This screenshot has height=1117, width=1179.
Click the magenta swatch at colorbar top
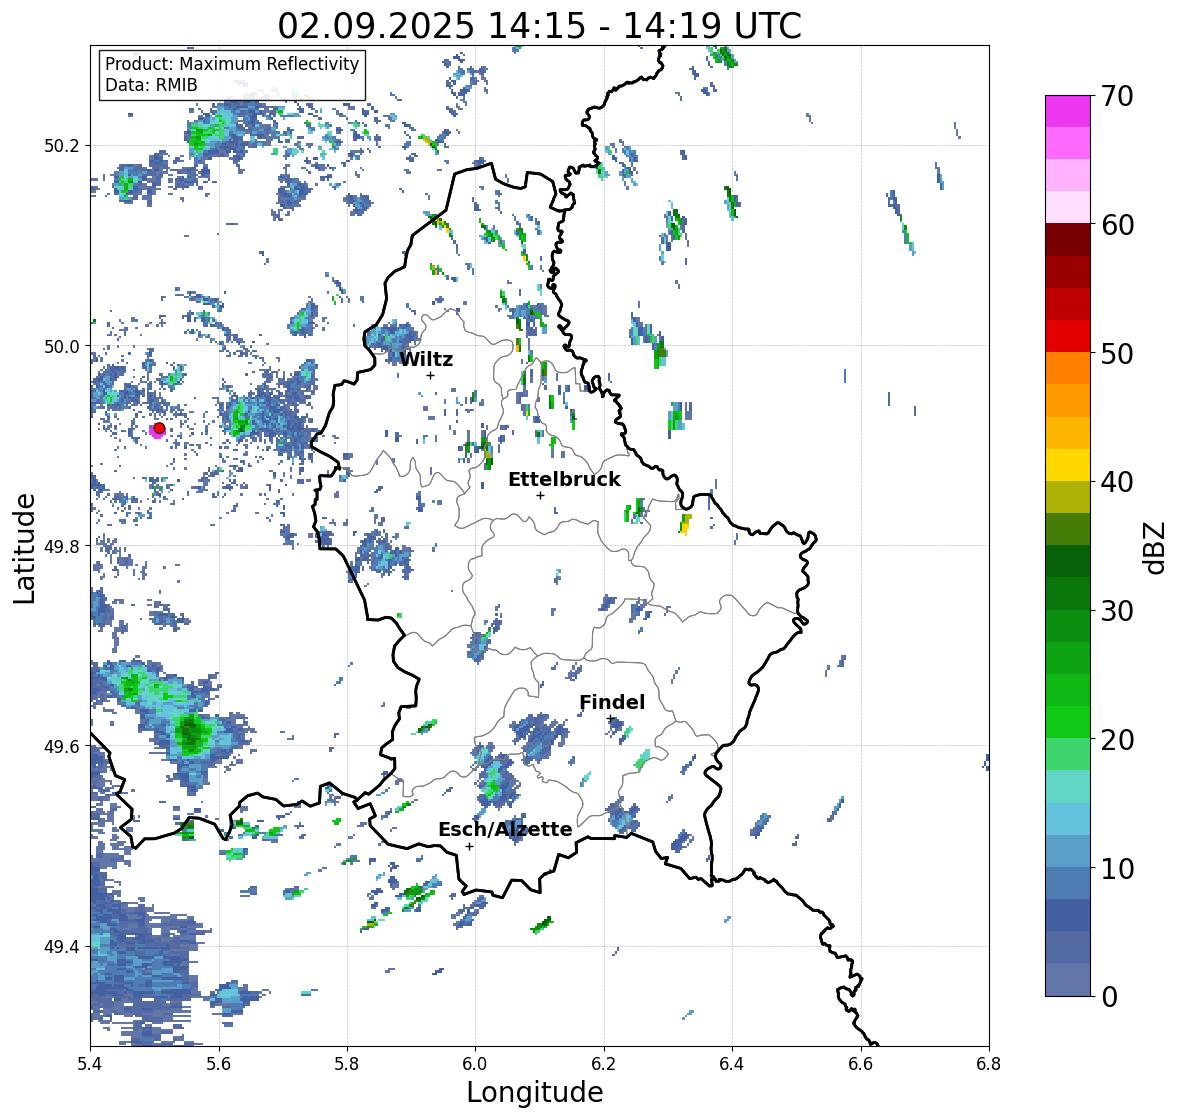[x=1068, y=111]
